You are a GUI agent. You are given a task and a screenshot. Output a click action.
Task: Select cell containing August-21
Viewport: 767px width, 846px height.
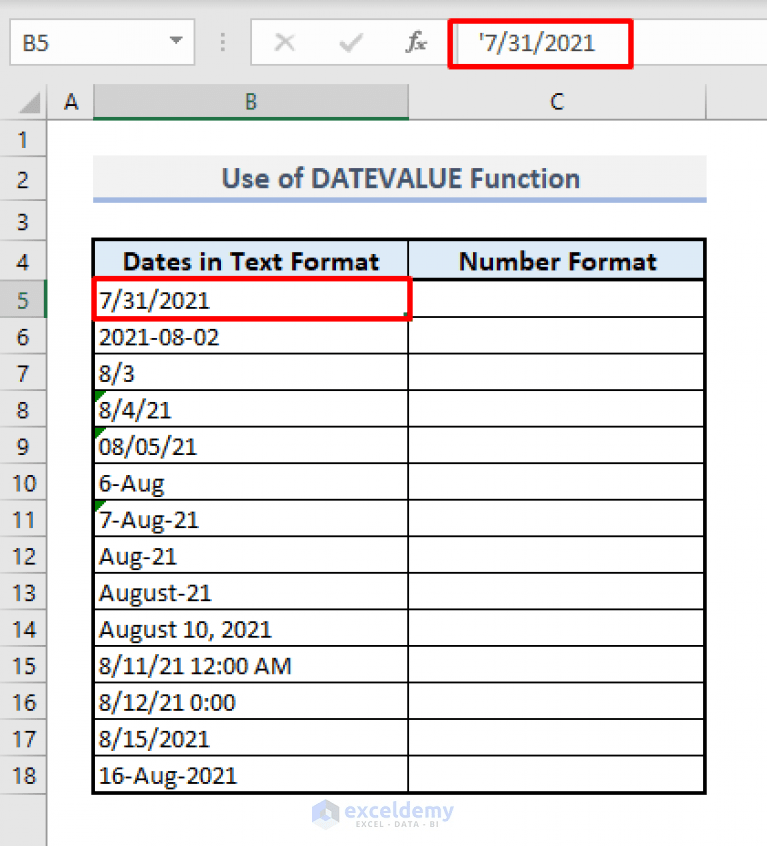tap(251, 592)
